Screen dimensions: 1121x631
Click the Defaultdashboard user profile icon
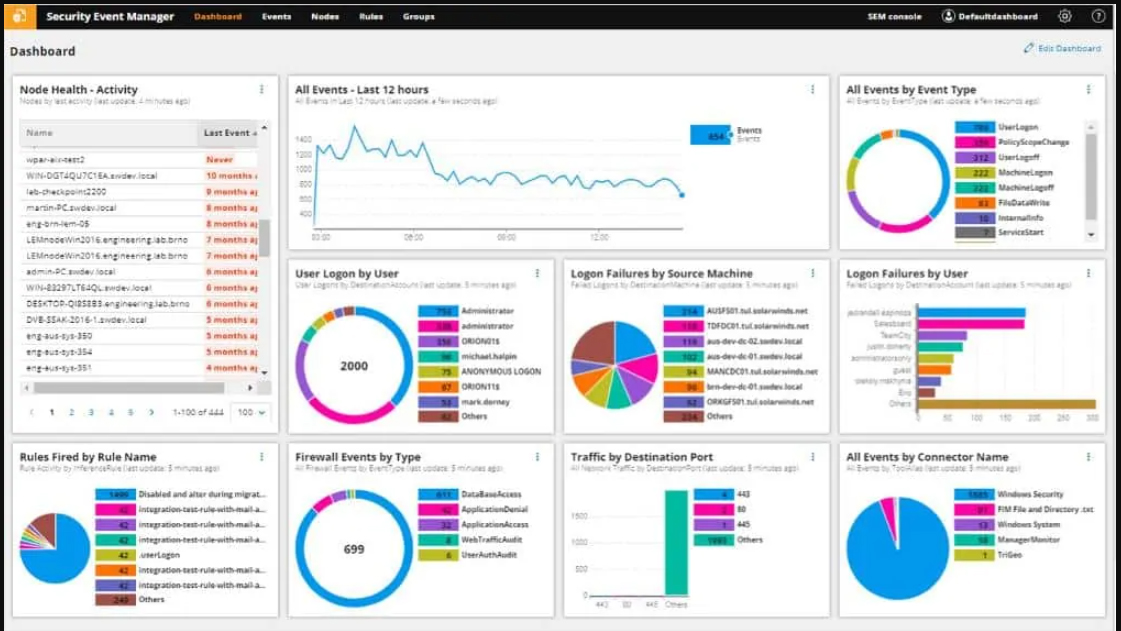click(x=948, y=16)
